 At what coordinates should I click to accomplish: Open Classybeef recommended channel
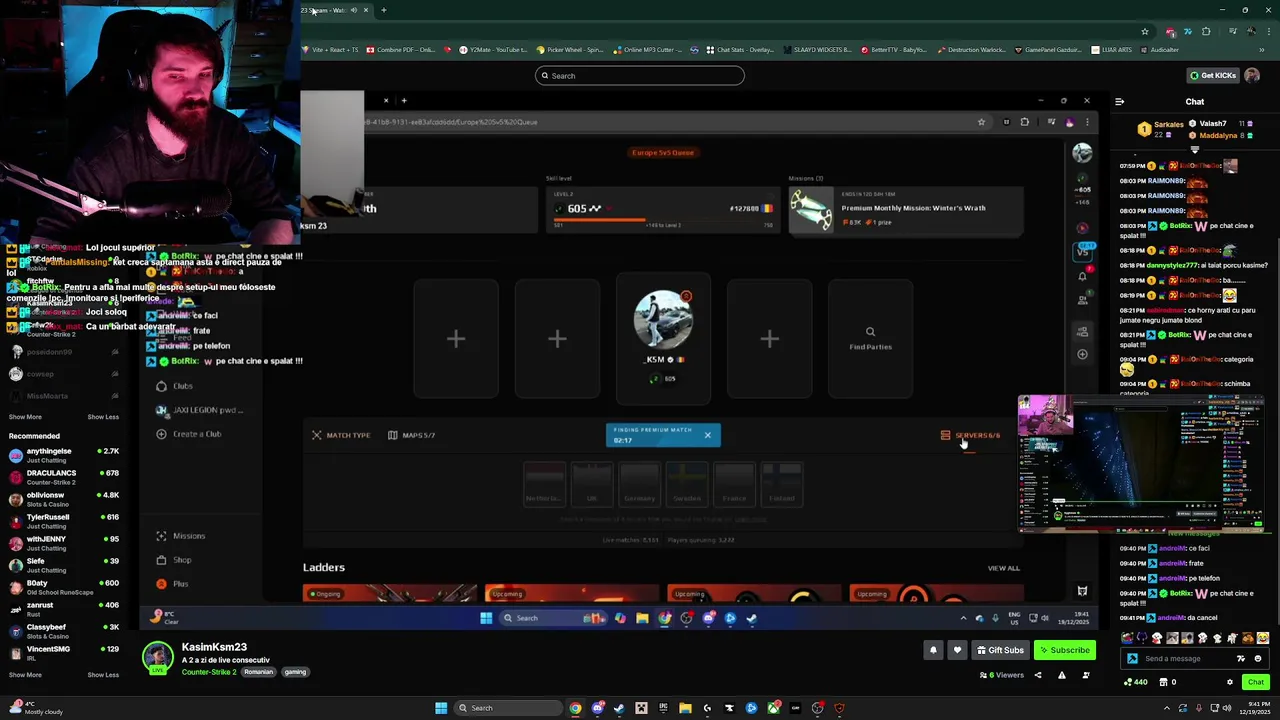(63, 631)
